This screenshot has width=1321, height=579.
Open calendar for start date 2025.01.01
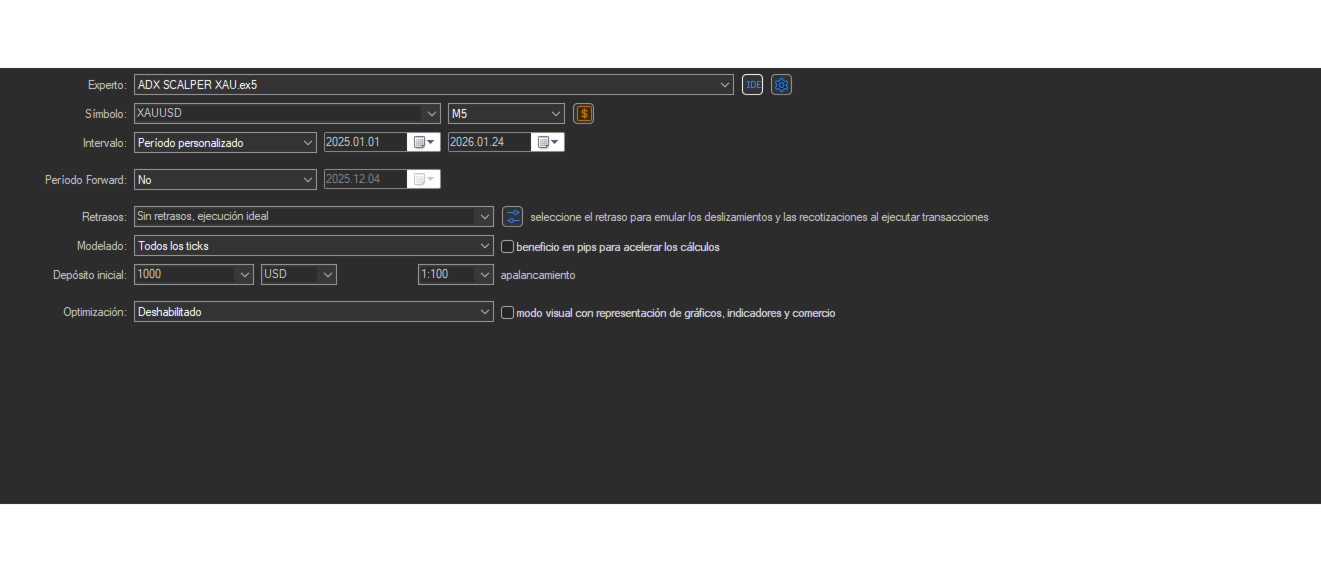click(x=425, y=142)
